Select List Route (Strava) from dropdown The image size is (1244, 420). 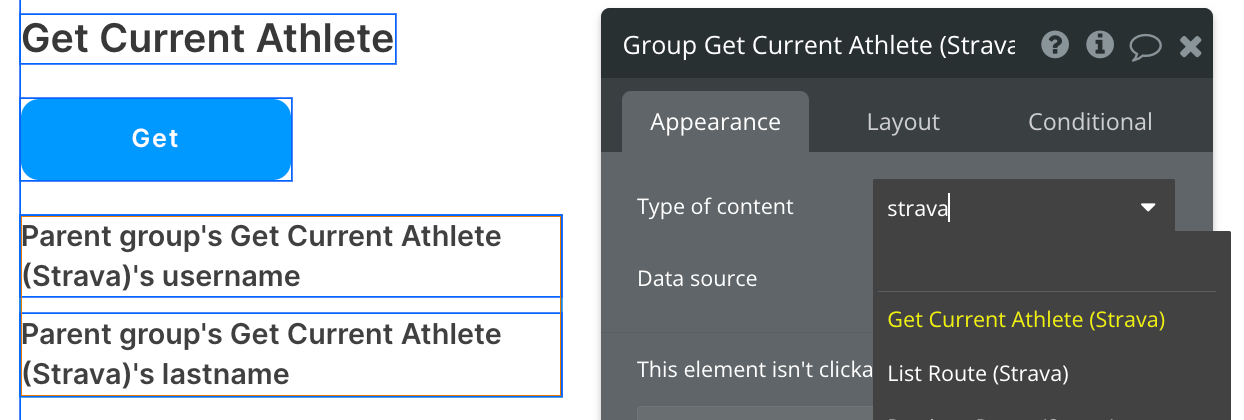[978, 374]
